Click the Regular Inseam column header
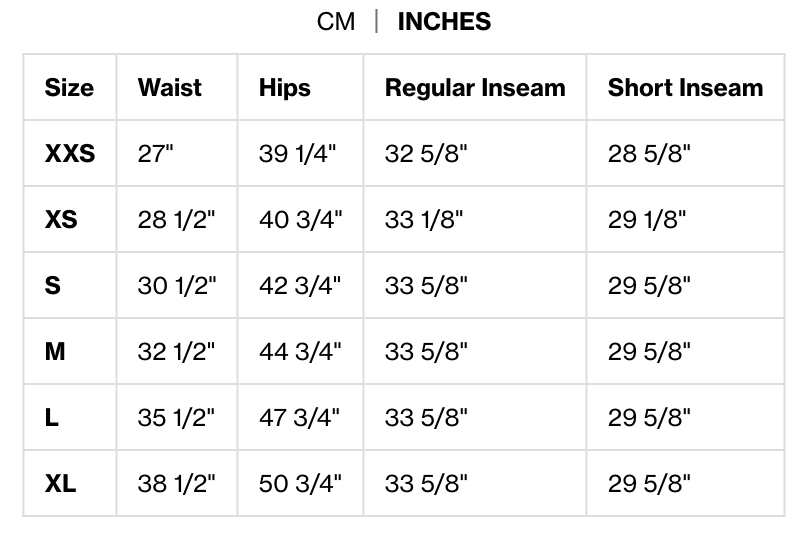Image resolution: width=802 pixels, height=540 pixels. [475, 87]
